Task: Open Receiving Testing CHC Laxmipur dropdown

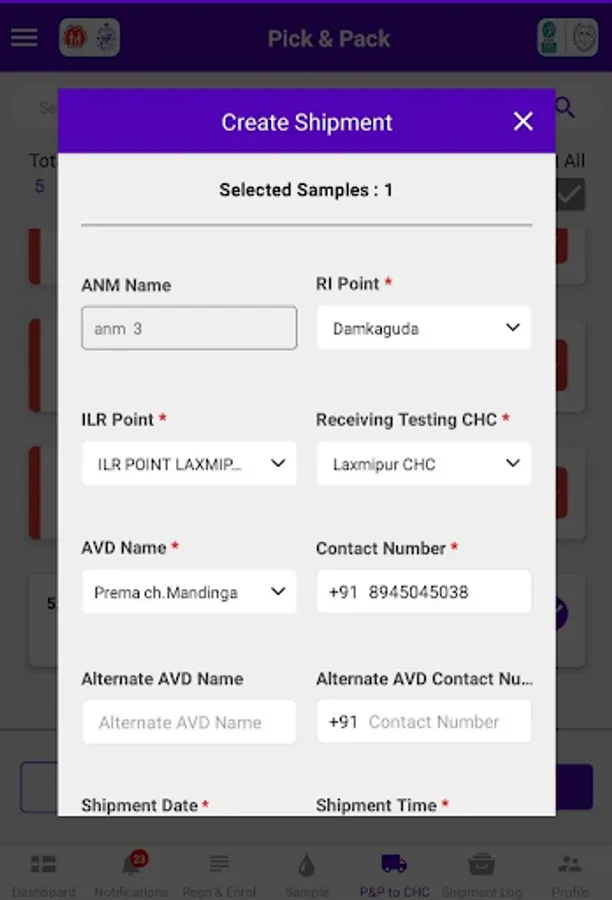Action: tap(424, 464)
